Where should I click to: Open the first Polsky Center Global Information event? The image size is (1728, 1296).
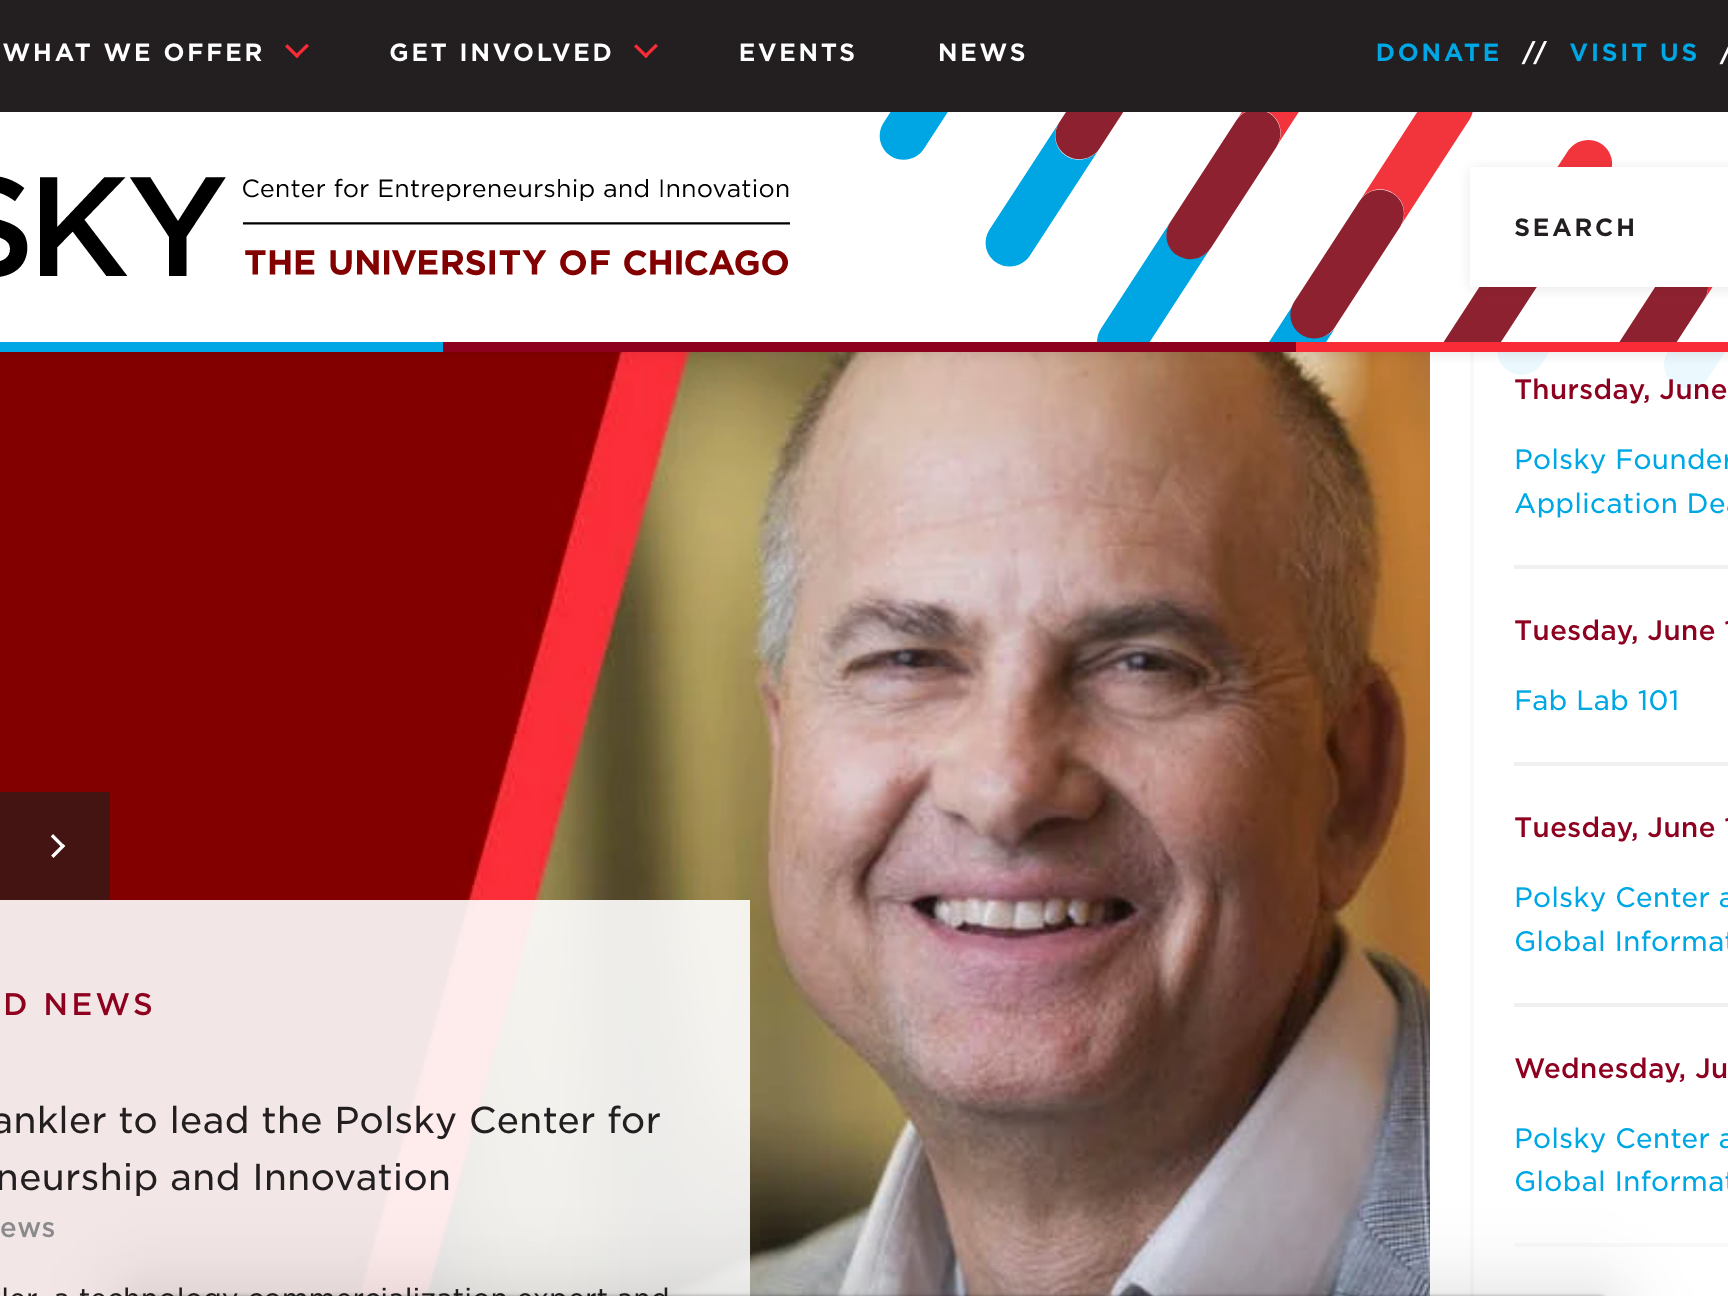[x=1621, y=919]
